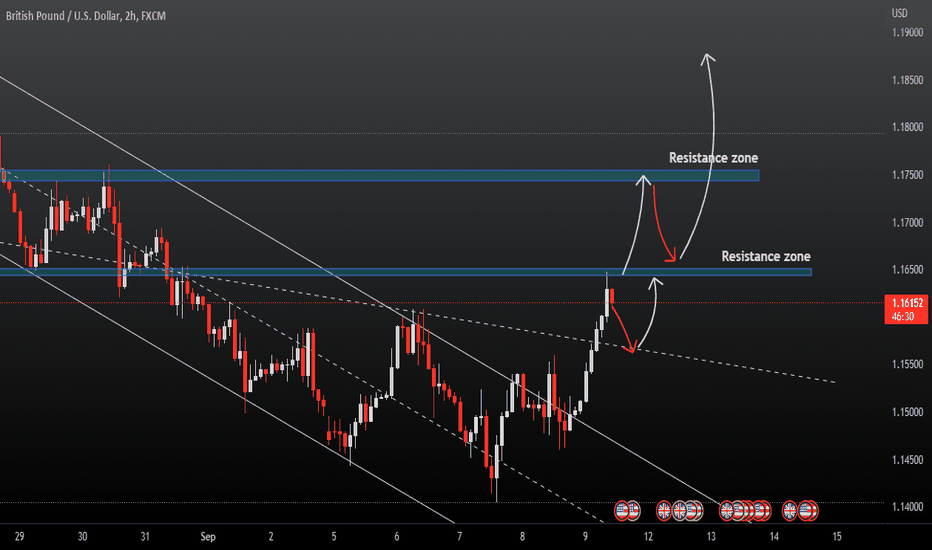This screenshot has width=932, height=550.
Task: Click the 1.14000 price scale label
Action: pos(908,507)
